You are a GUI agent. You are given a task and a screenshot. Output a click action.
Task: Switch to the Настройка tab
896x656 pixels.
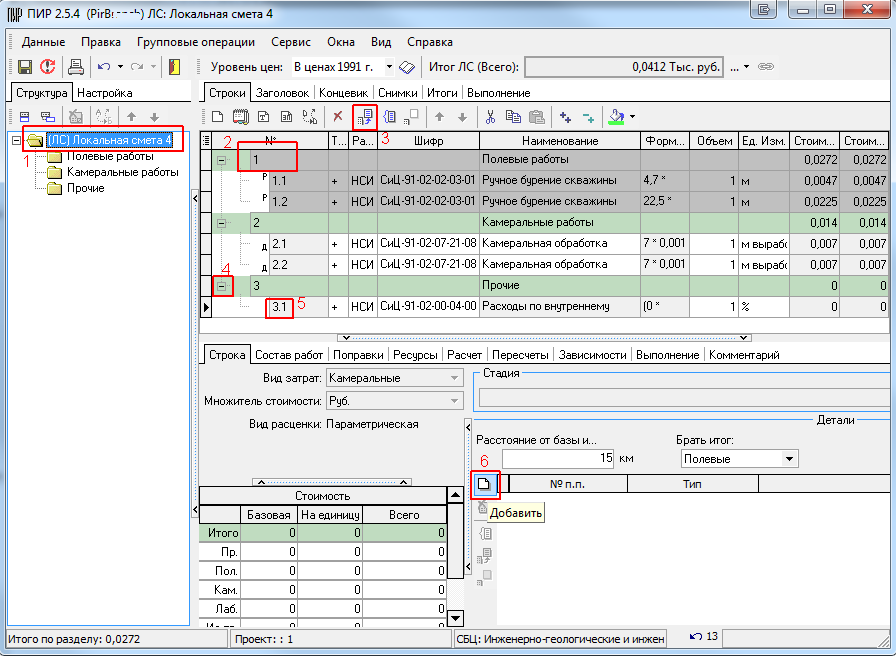click(105, 92)
